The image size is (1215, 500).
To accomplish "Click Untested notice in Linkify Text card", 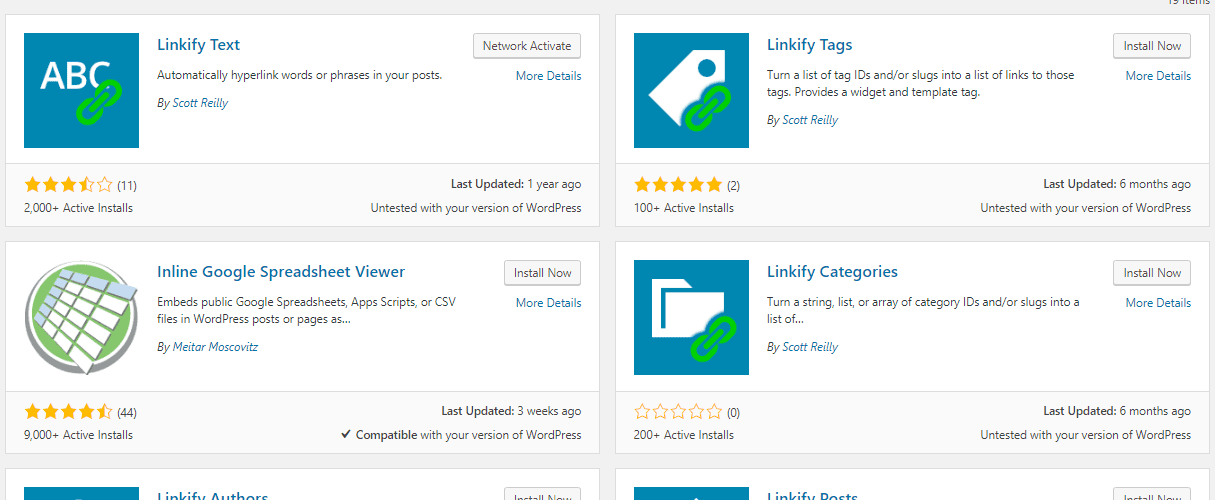I will pyautogui.click(x=476, y=208).
